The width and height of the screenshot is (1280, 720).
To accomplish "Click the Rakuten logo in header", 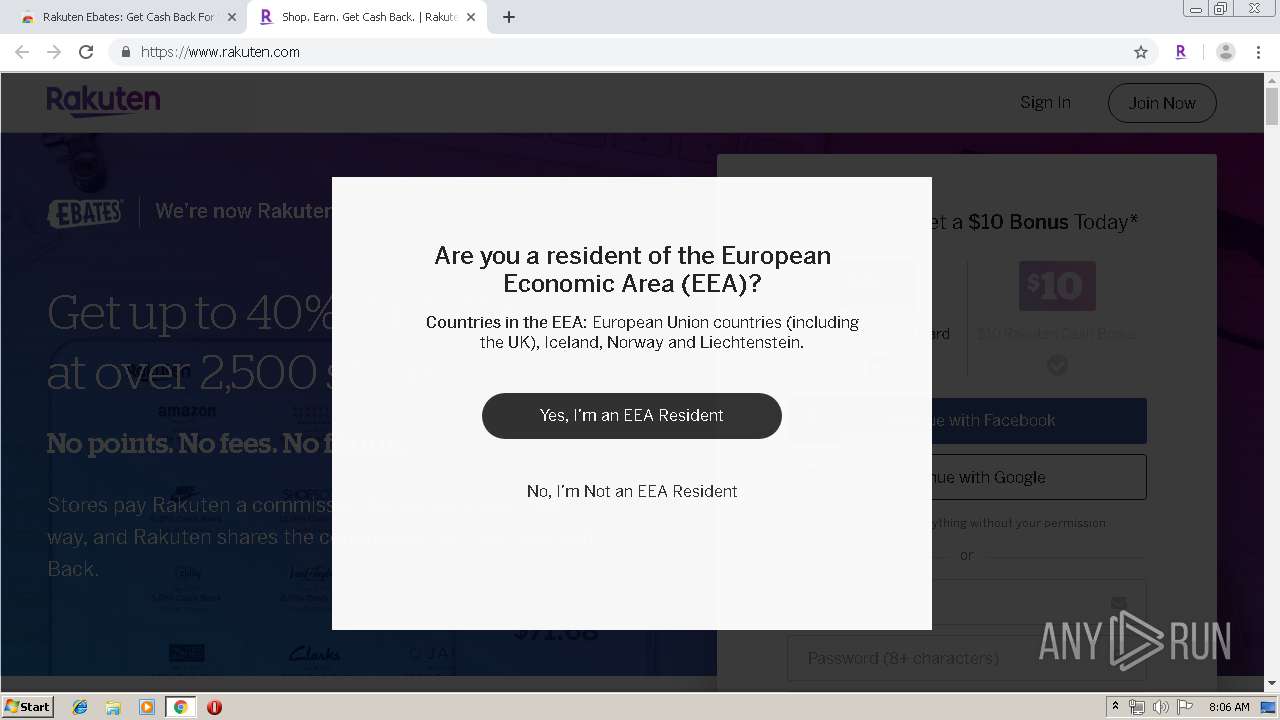I will click(103, 101).
